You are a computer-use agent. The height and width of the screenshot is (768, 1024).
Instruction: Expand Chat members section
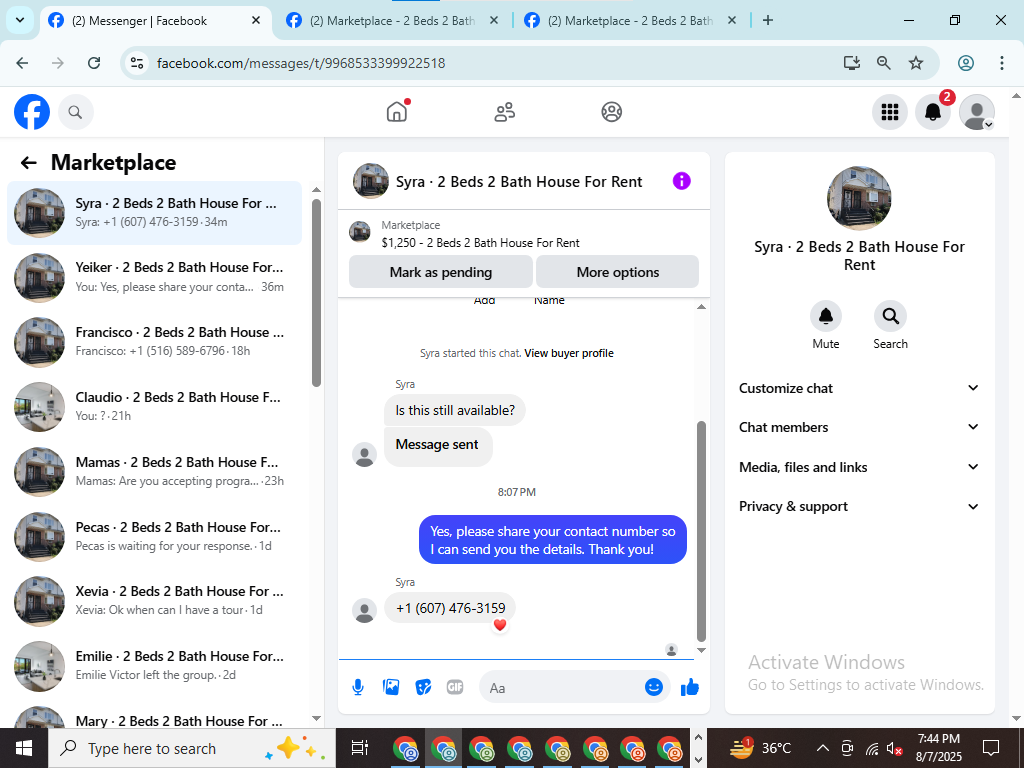(859, 427)
